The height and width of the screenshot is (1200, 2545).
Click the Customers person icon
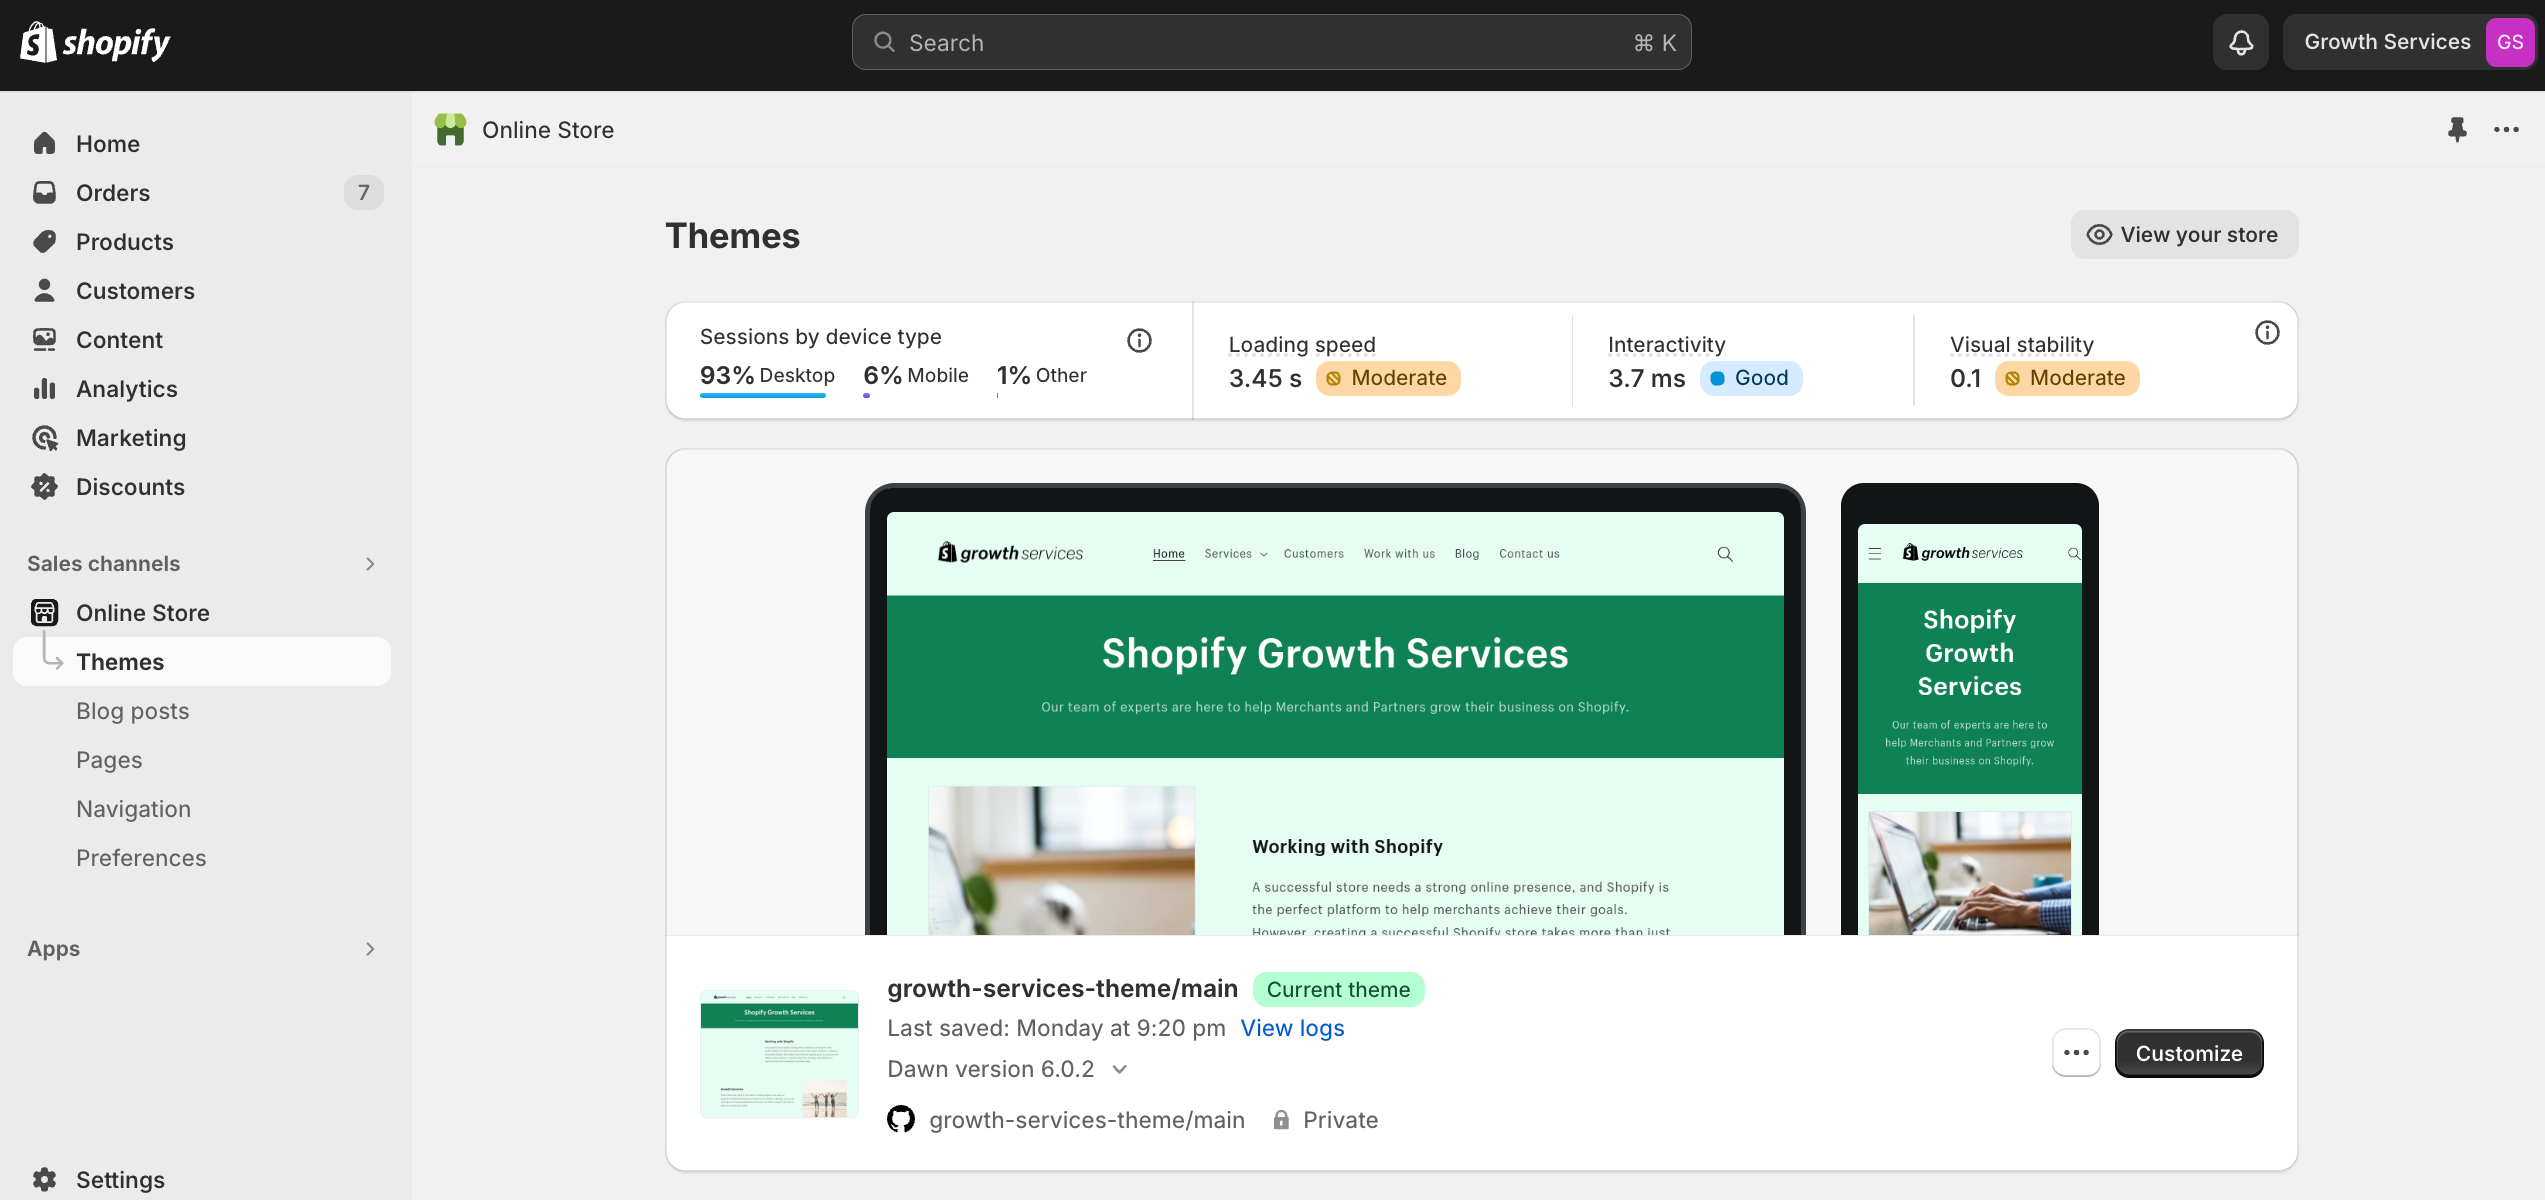point(44,290)
